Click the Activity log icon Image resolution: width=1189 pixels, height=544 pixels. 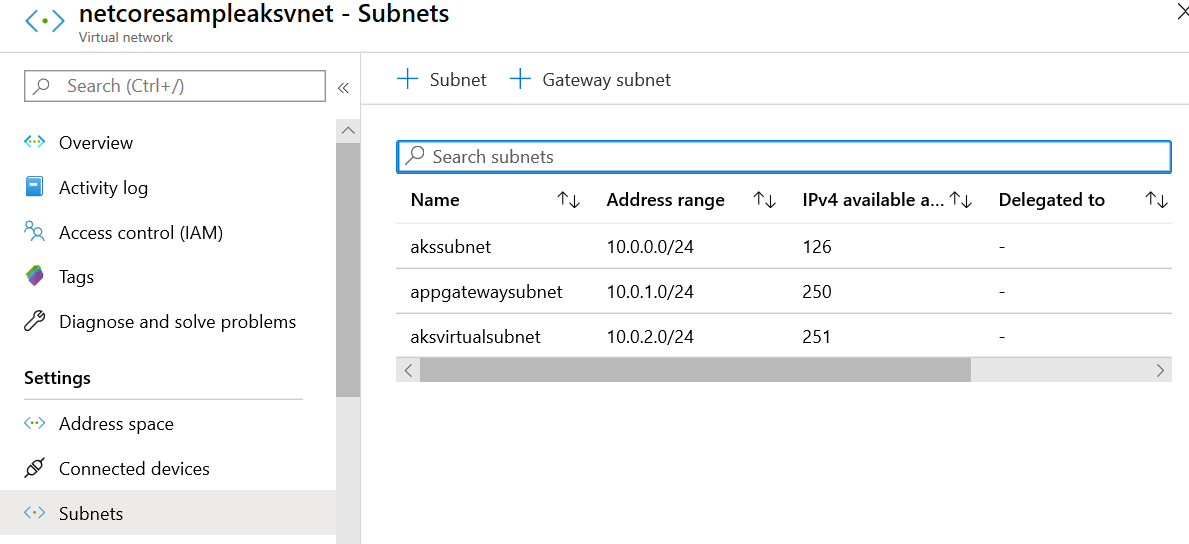click(x=35, y=187)
